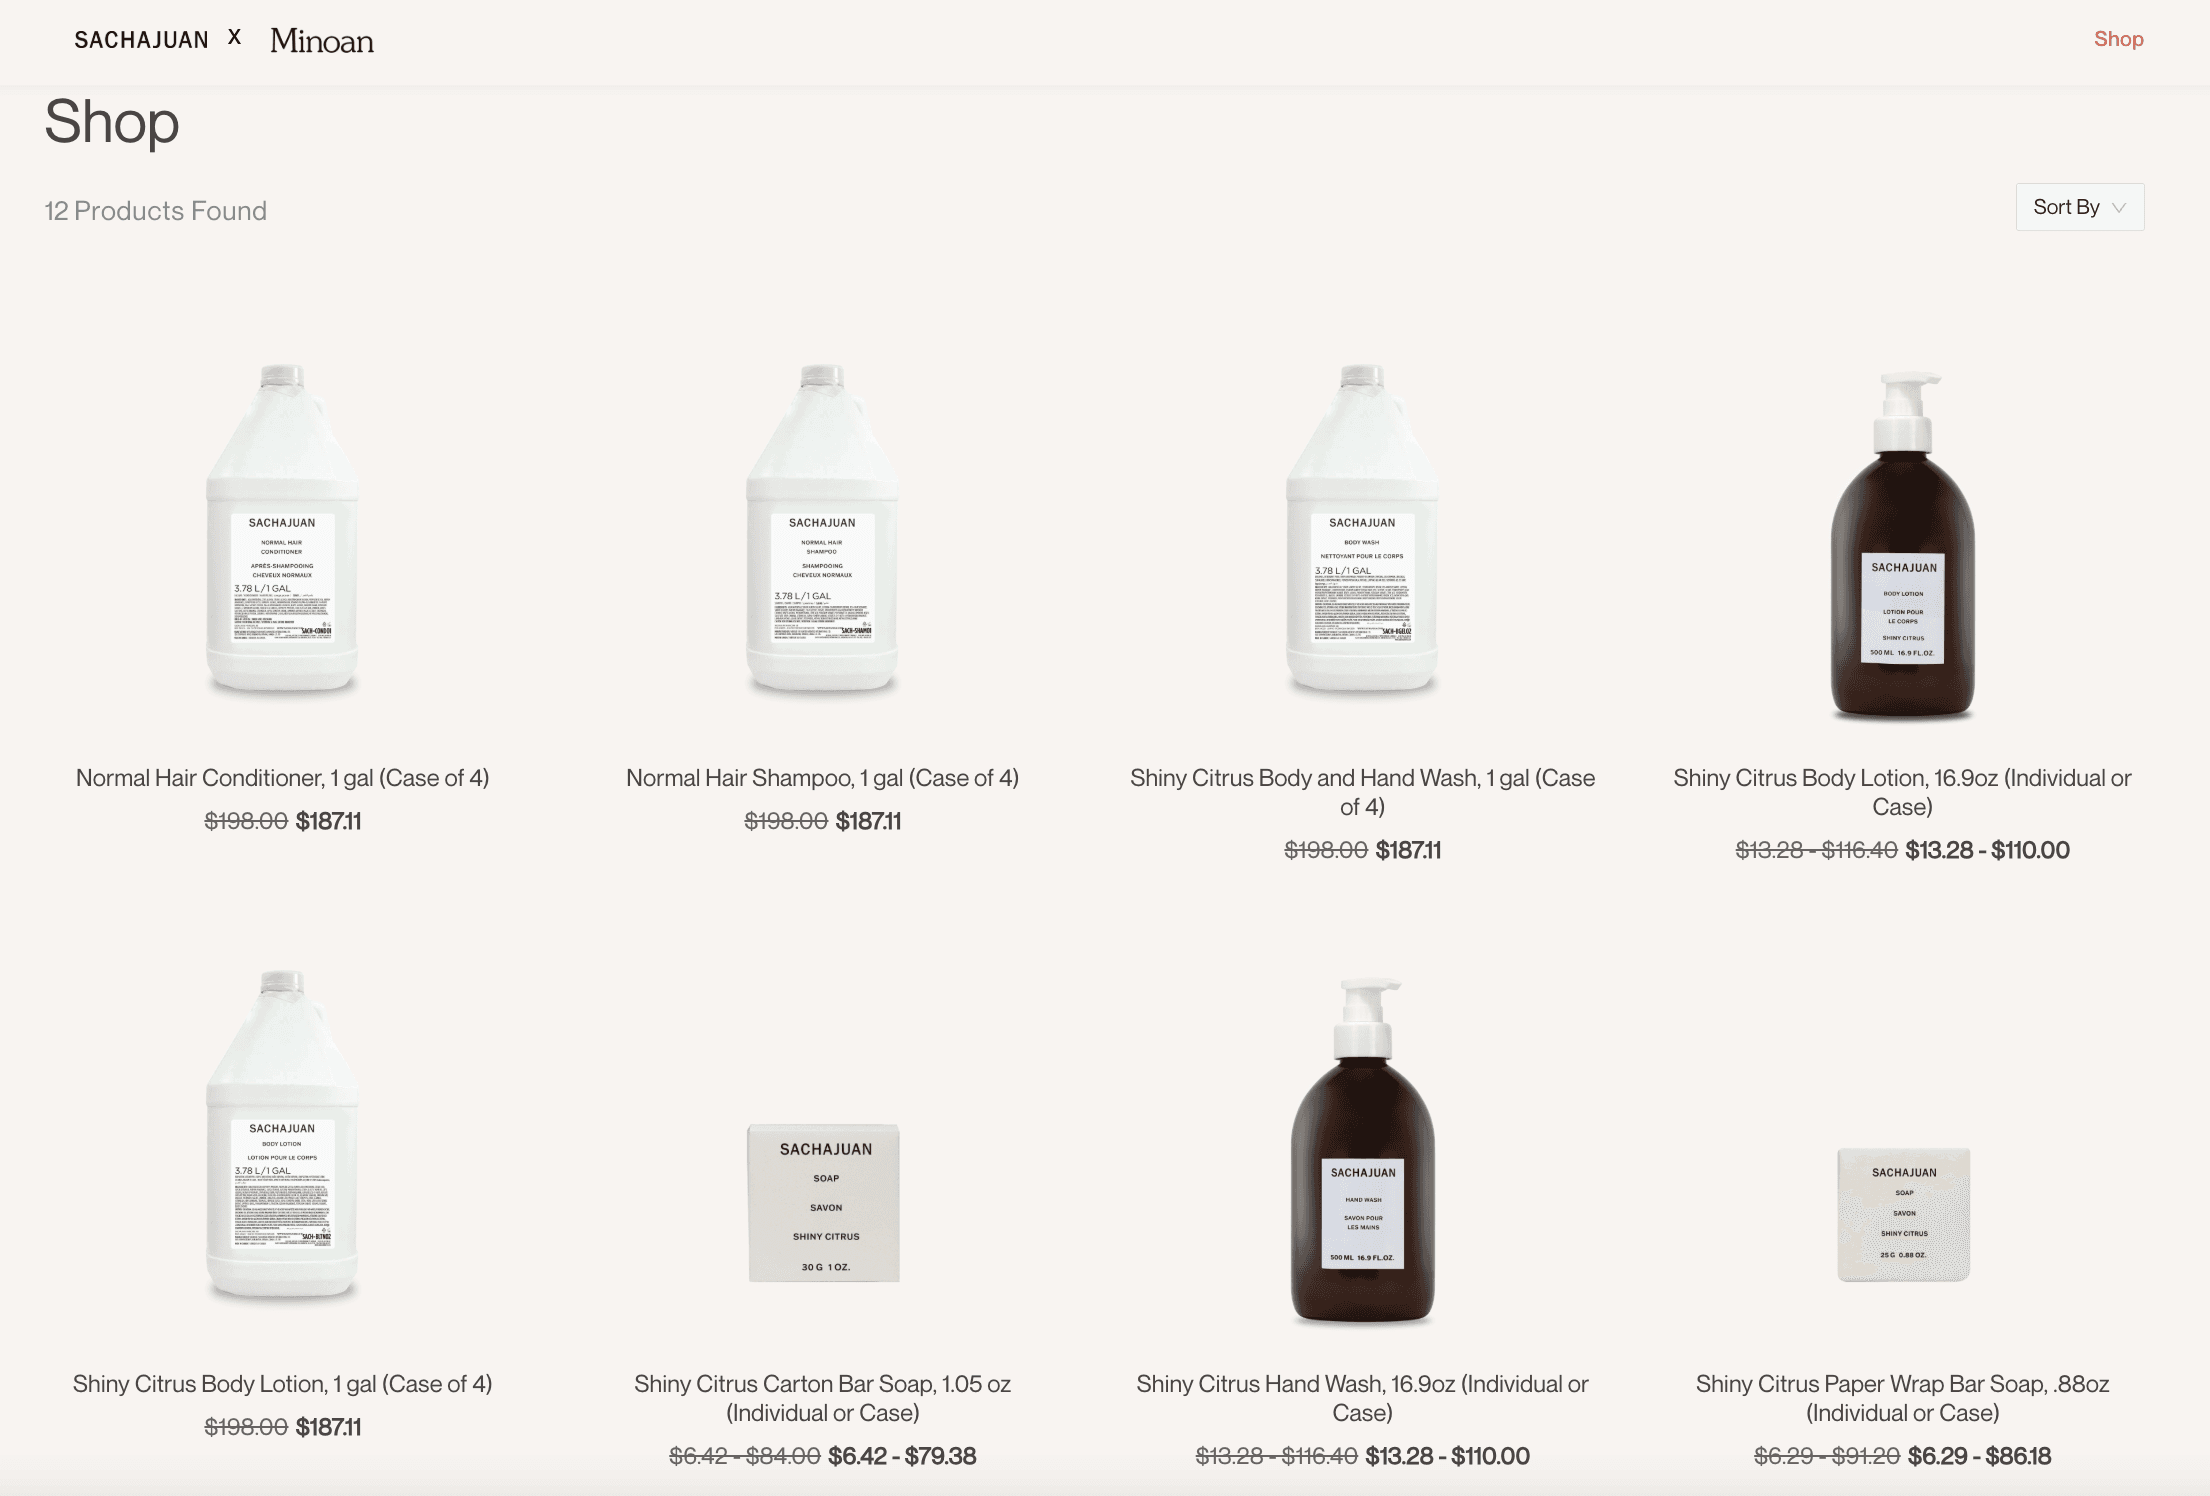Image resolution: width=2210 pixels, height=1496 pixels.
Task: Open Shiny Citrus Carton Bar Soap image
Action: coord(824,1203)
